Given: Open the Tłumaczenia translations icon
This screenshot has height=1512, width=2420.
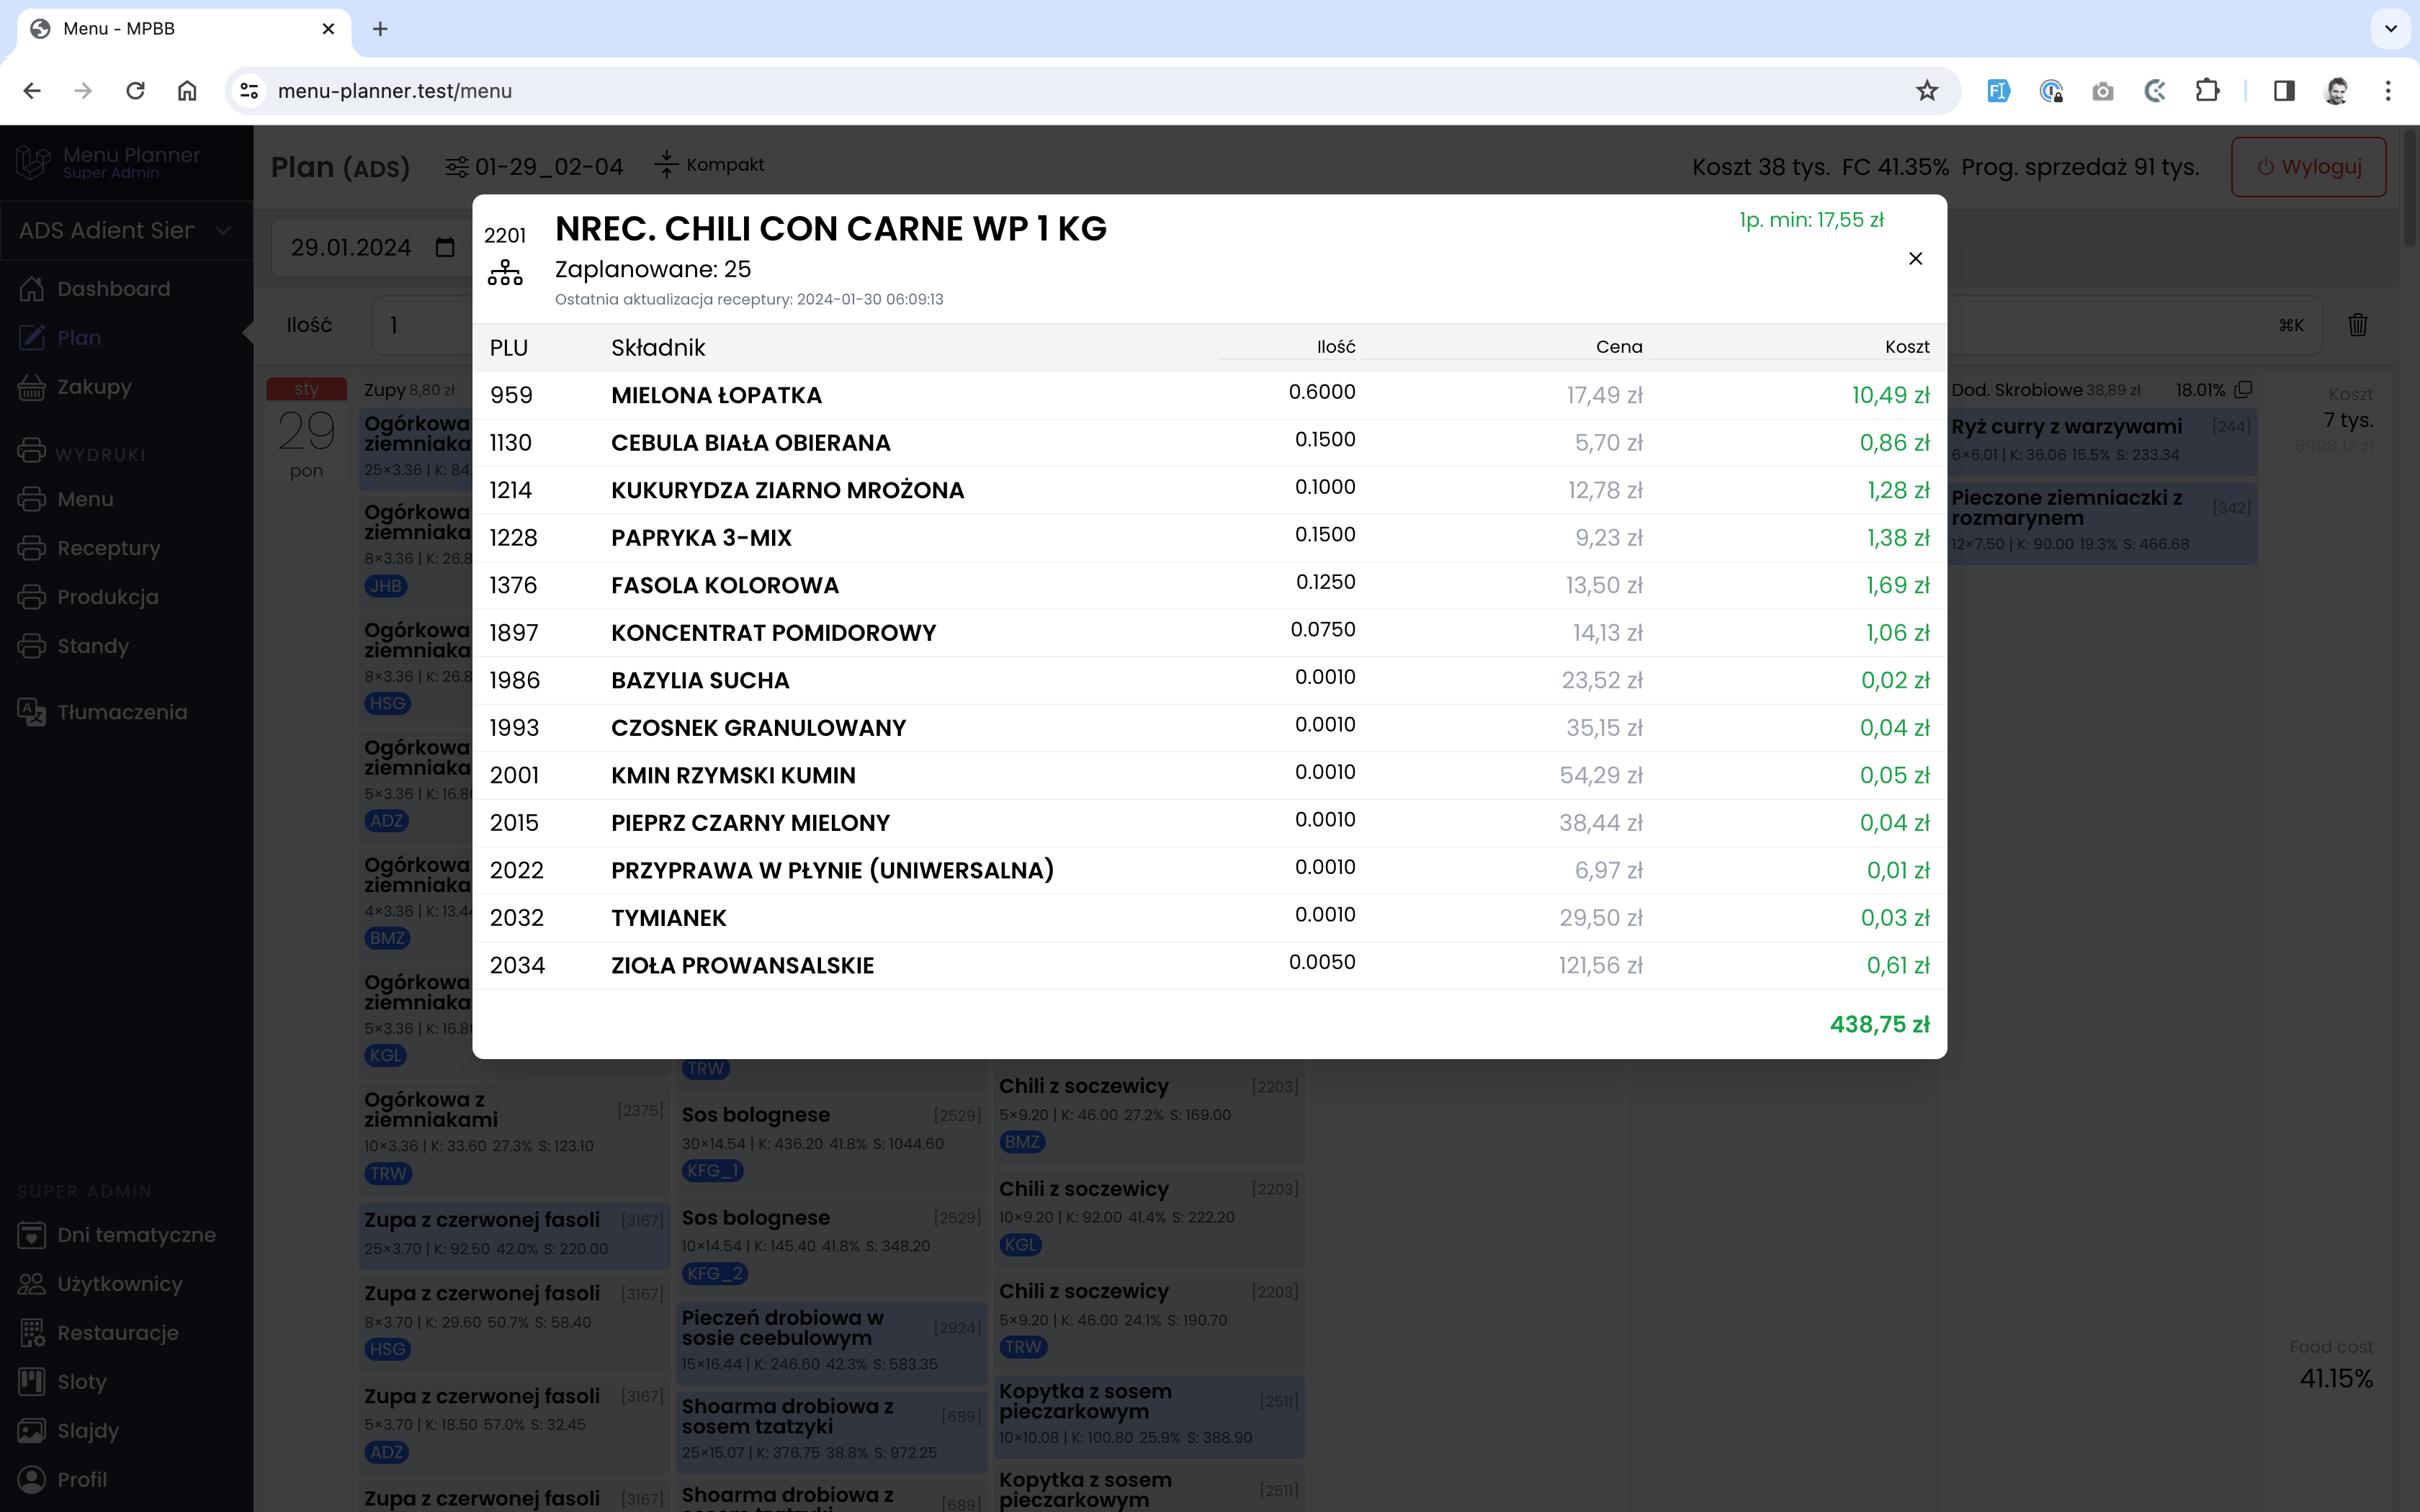Looking at the screenshot, I should [32, 712].
